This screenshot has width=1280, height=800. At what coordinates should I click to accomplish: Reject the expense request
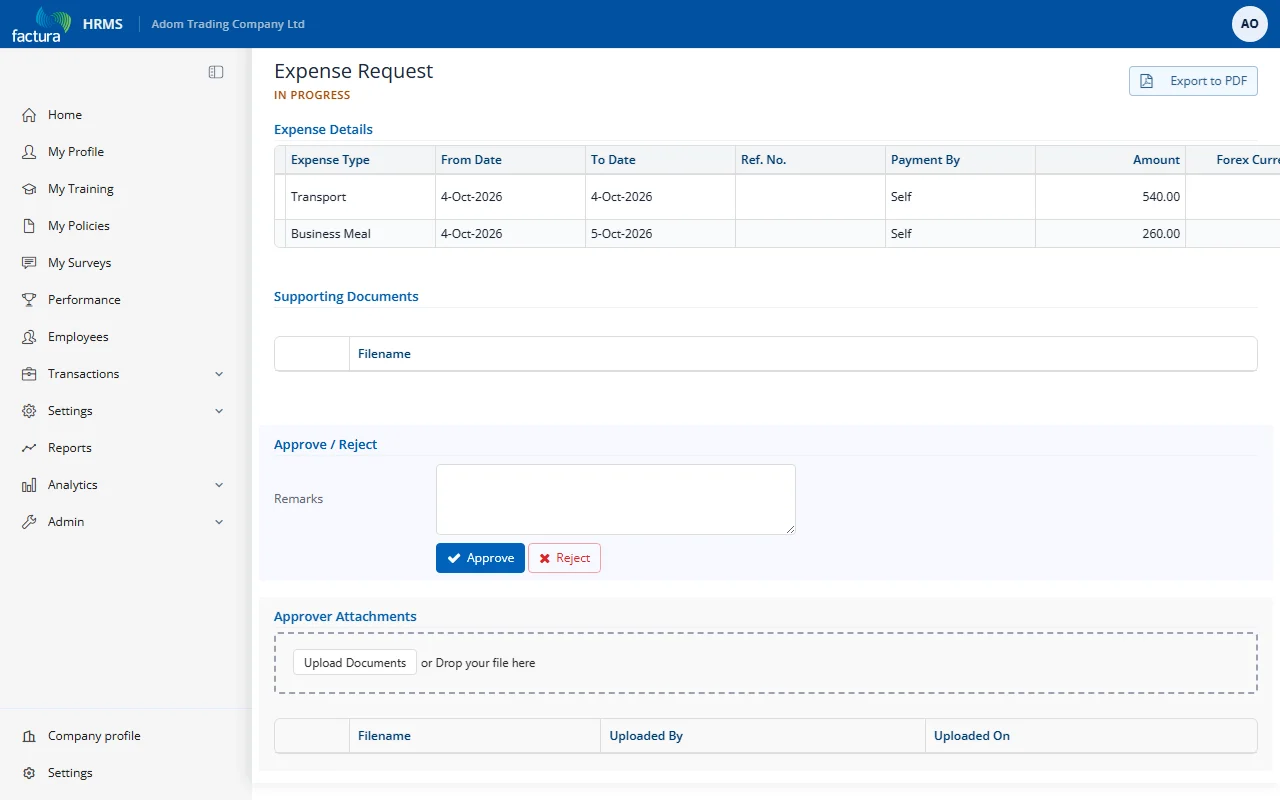(x=564, y=558)
